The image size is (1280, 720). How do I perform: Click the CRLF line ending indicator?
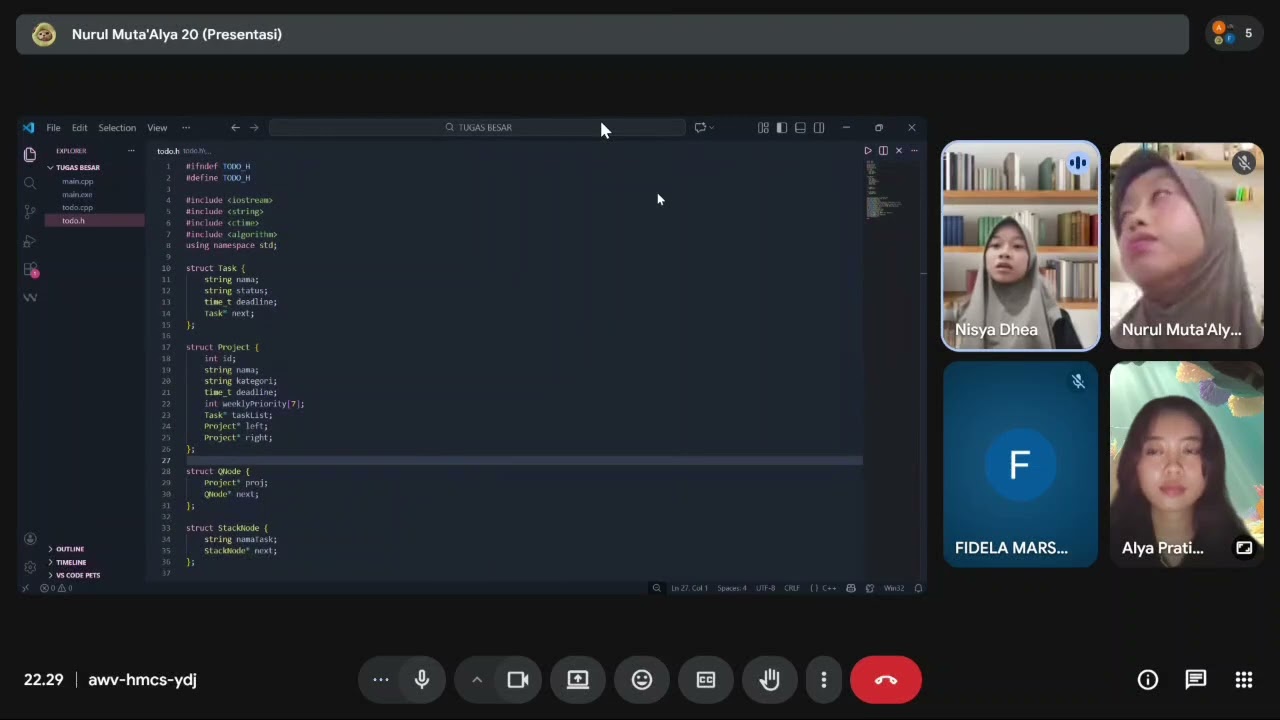point(792,588)
